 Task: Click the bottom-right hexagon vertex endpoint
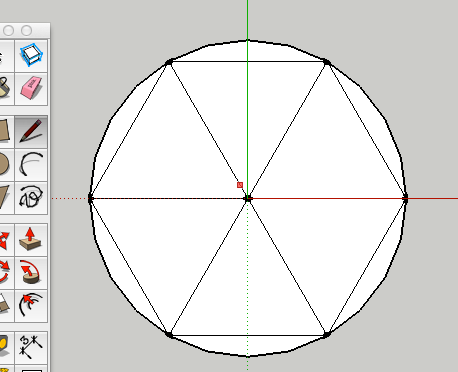click(x=327, y=335)
